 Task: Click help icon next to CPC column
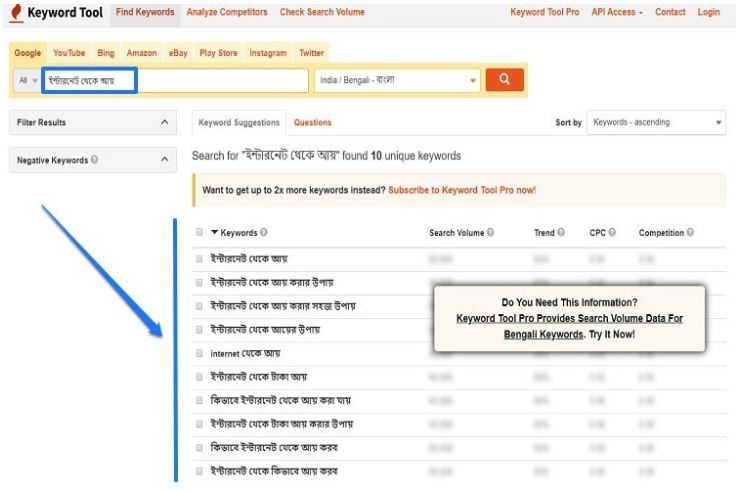[611, 233]
